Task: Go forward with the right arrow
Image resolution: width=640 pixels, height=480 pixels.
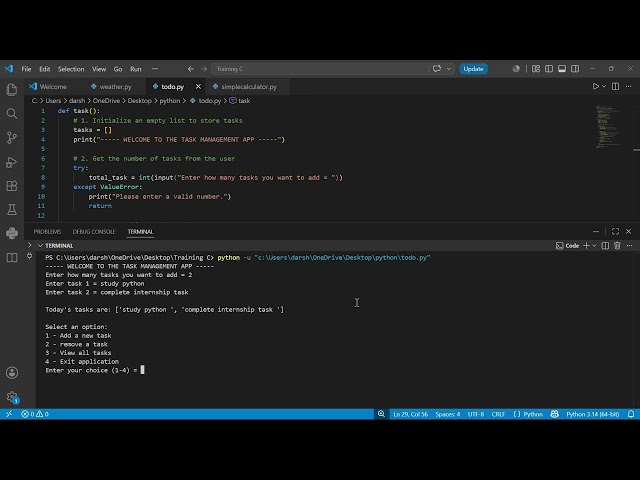Action: click(x=204, y=69)
